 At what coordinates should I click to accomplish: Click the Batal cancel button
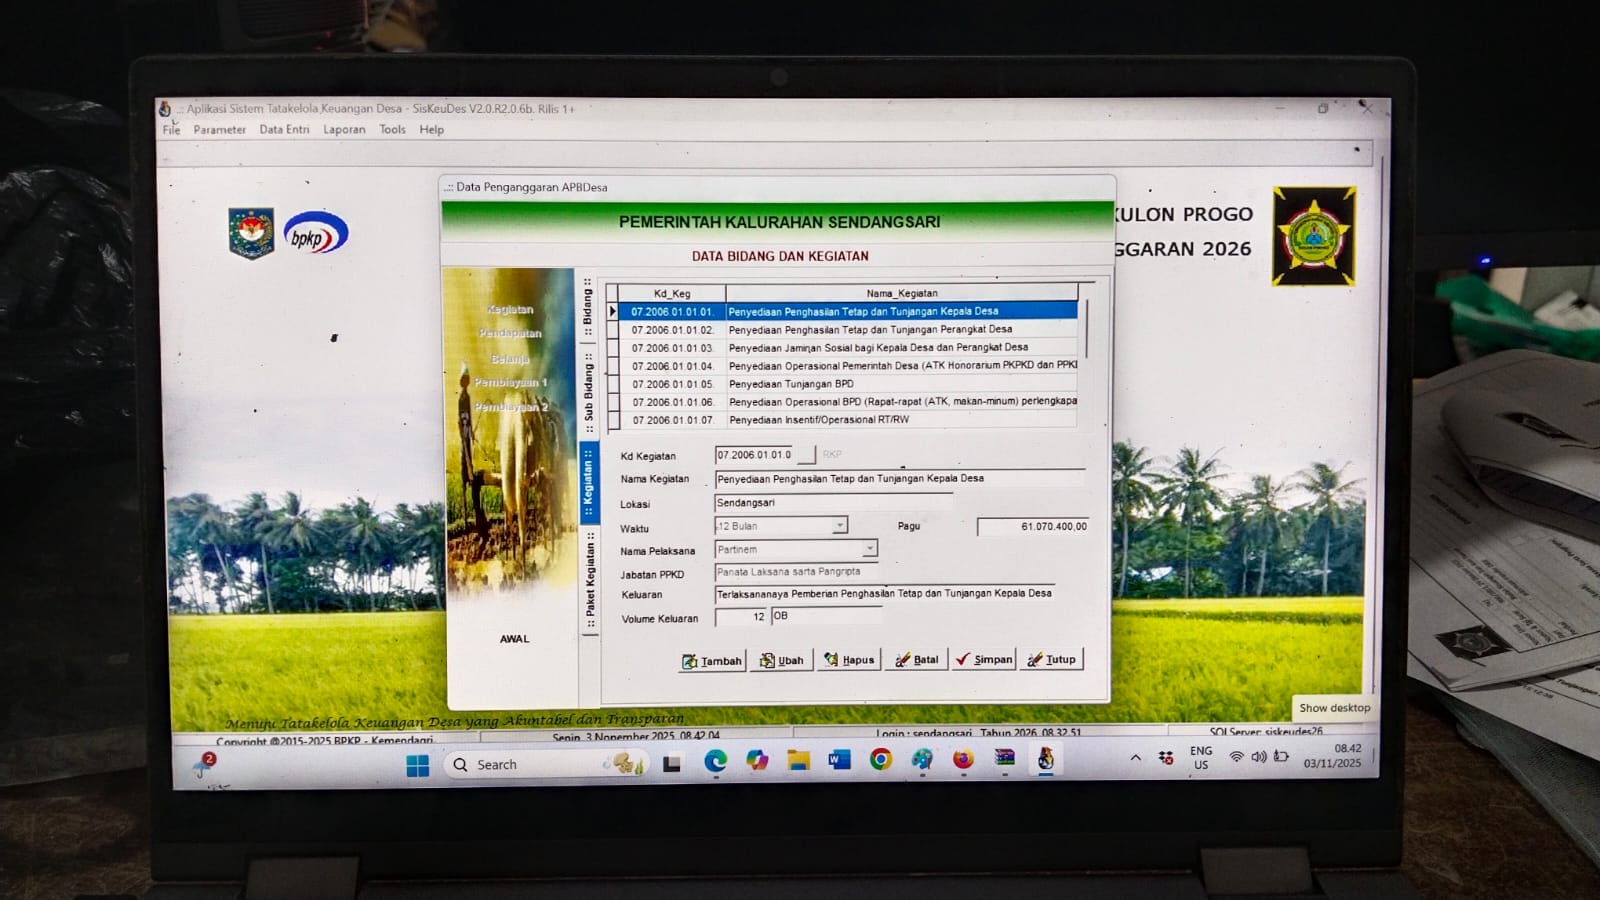coord(916,660)
